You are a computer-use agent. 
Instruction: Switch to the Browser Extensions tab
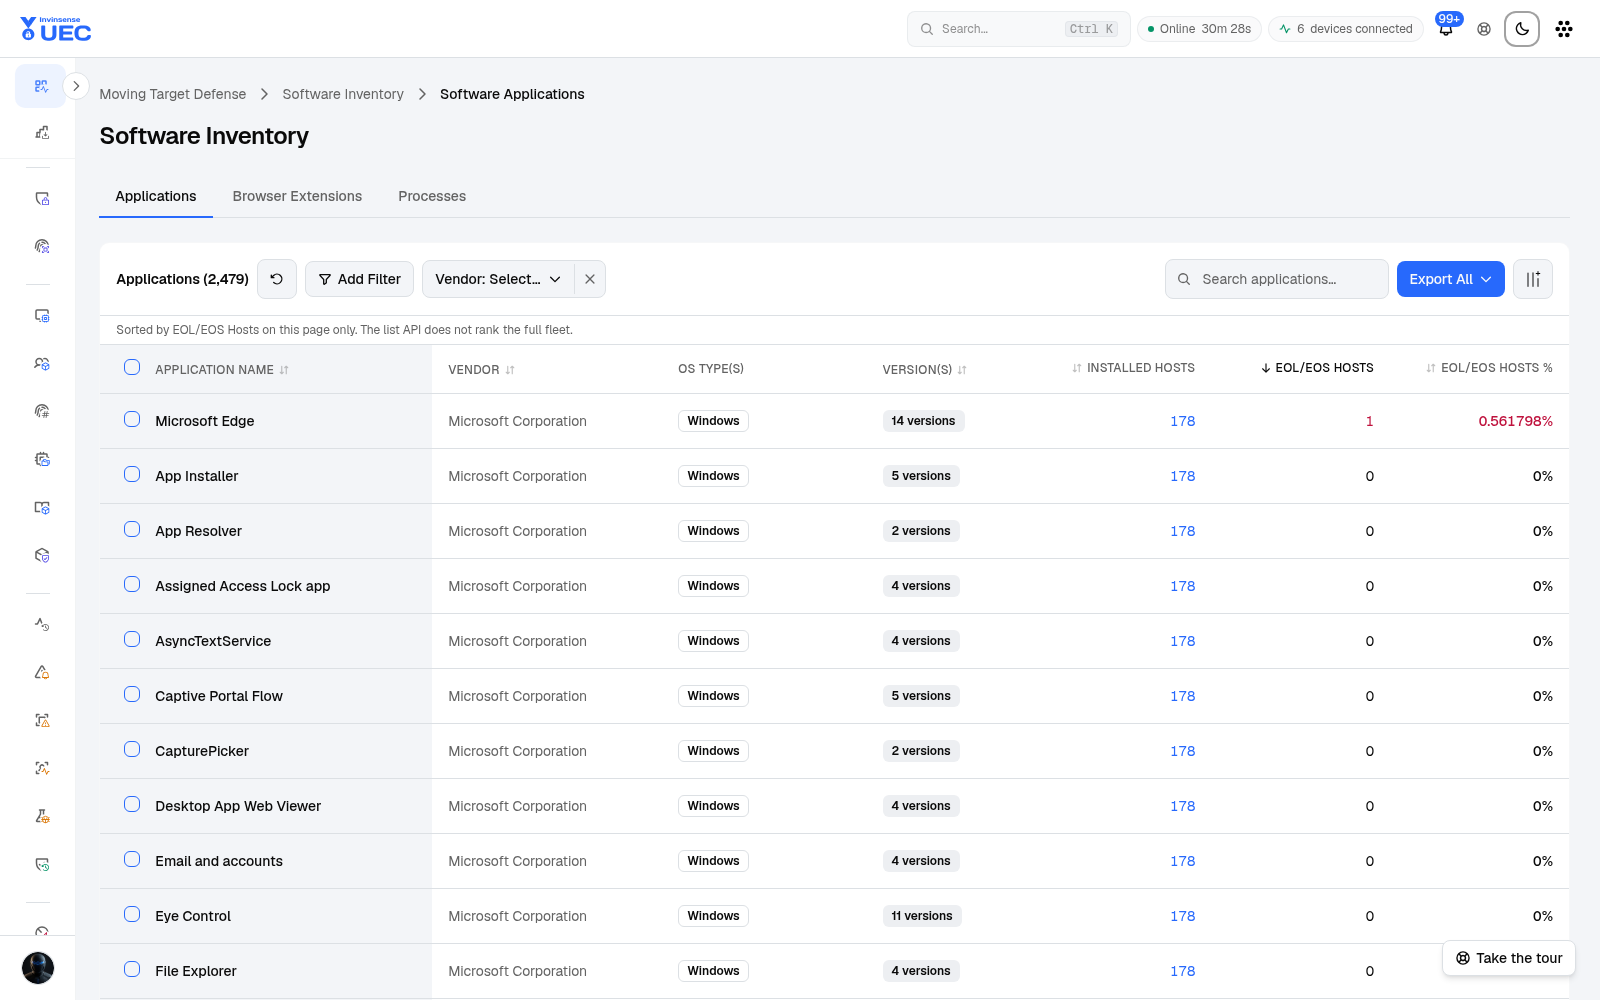click(x=297, y=196)
